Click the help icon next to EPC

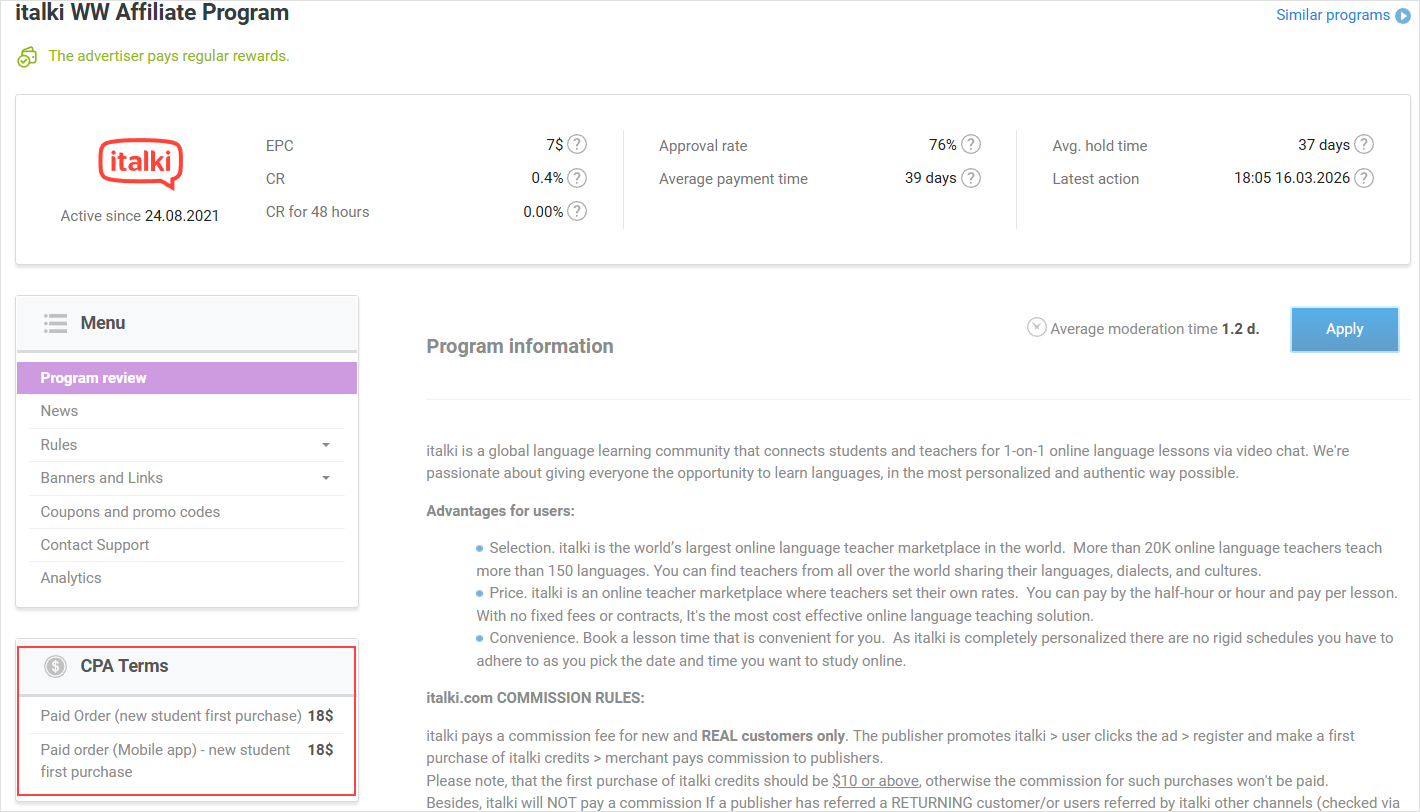point(577,145)
